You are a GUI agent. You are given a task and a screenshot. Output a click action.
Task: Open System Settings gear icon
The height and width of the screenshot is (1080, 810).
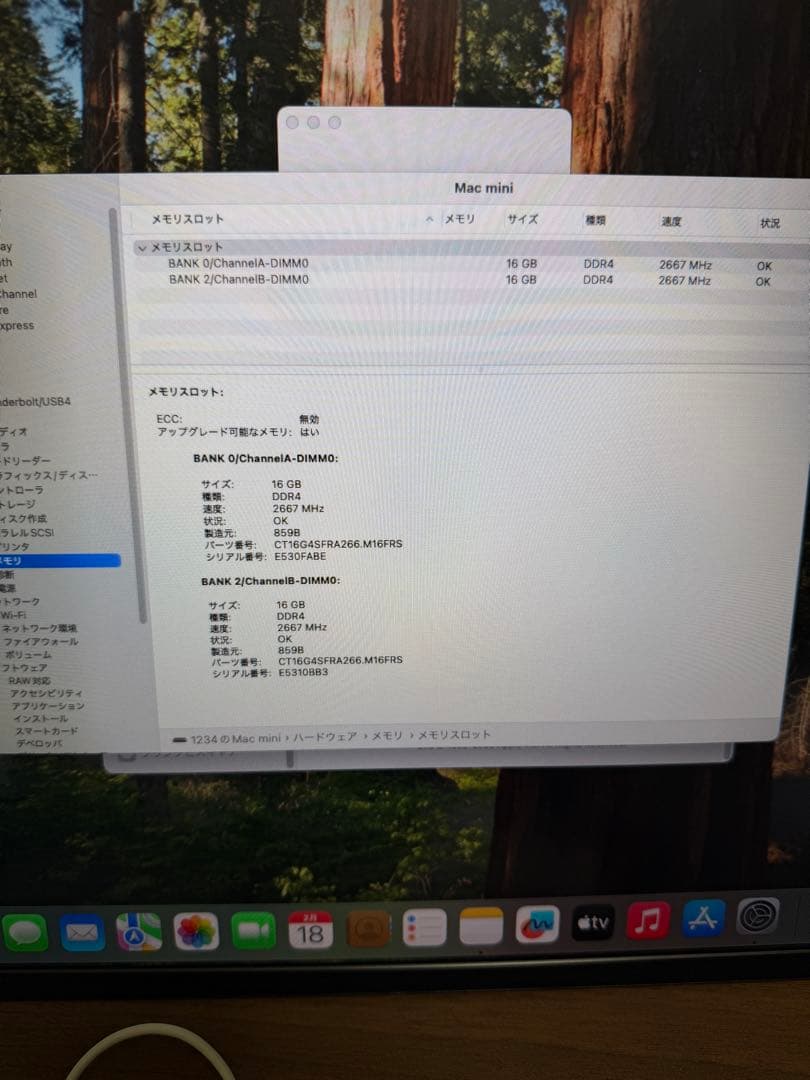[758, 916]
